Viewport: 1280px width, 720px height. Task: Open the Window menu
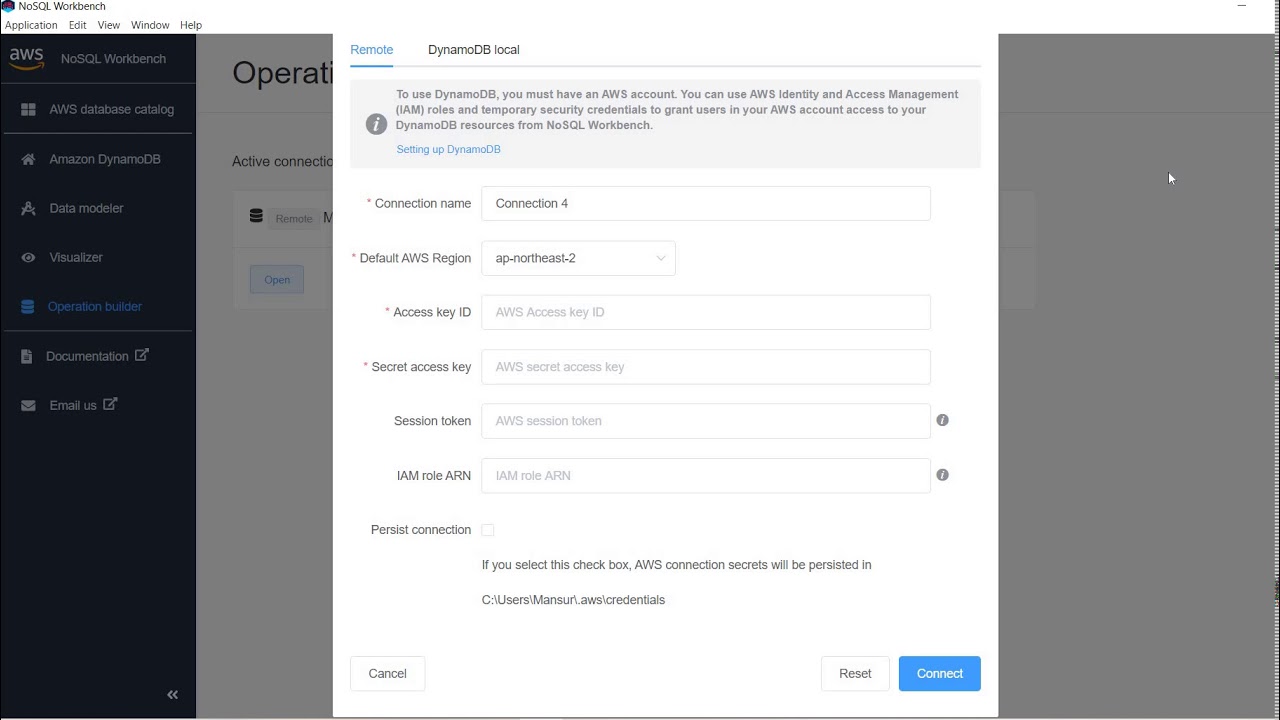tap(150, 25)
